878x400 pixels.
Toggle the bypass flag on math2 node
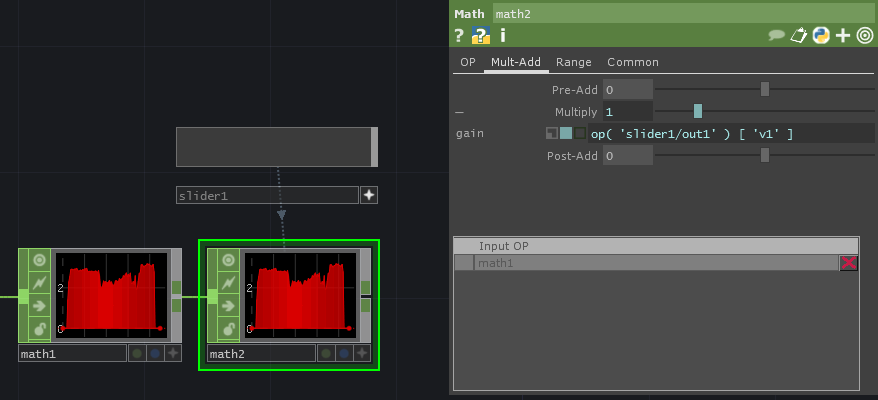point(228,284)
